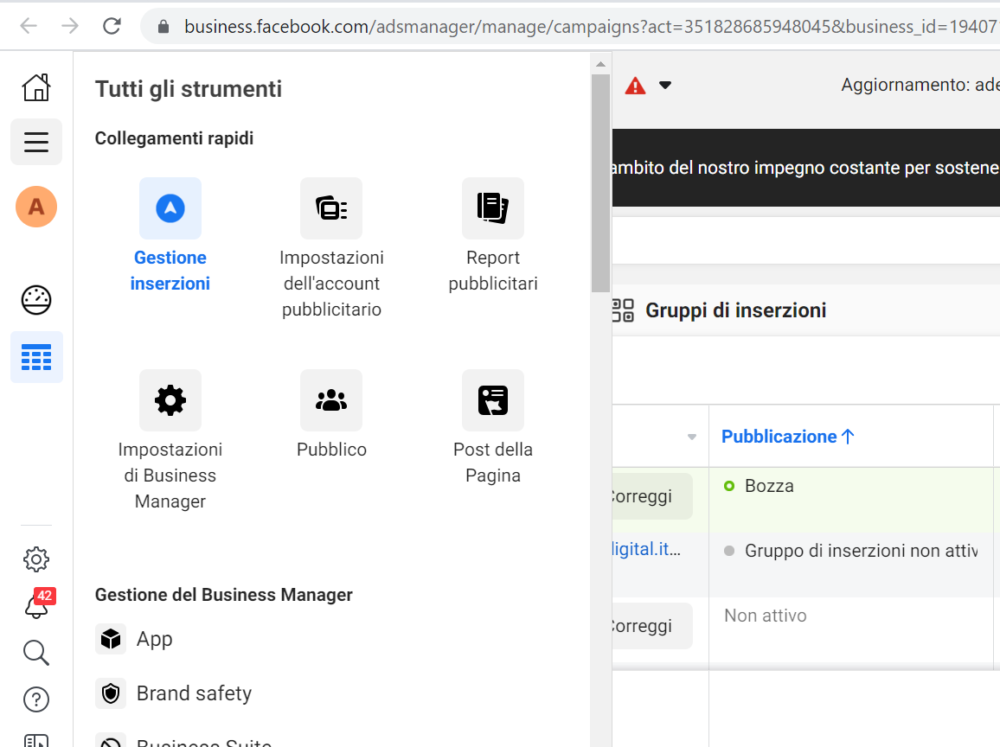The height and width of the screenshot is (747, 1000).
Task: Open the help question mark icon
Action: point(36,700)
